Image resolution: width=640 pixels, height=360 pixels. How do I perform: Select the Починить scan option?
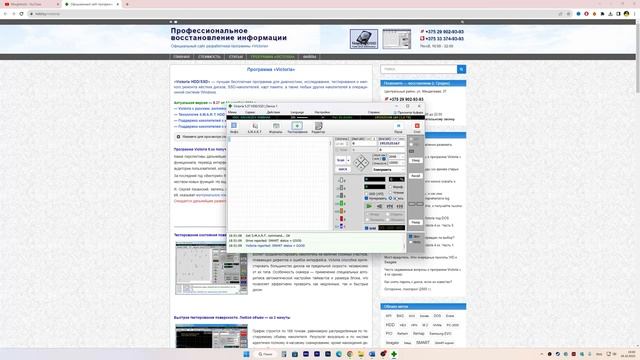[375, 220]
